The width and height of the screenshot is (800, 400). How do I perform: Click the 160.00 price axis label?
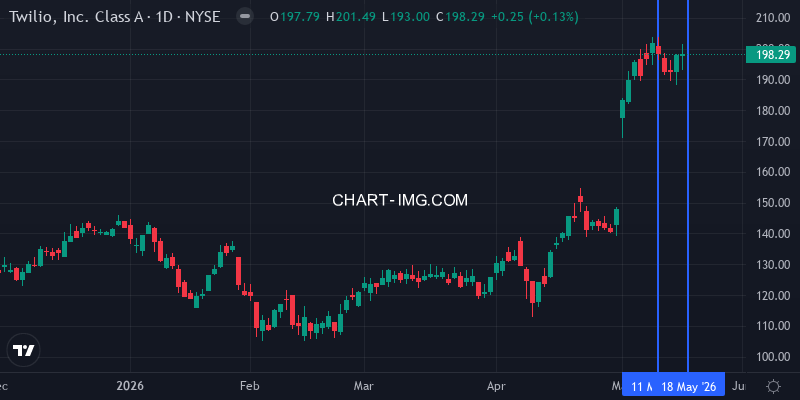[773, 172]
